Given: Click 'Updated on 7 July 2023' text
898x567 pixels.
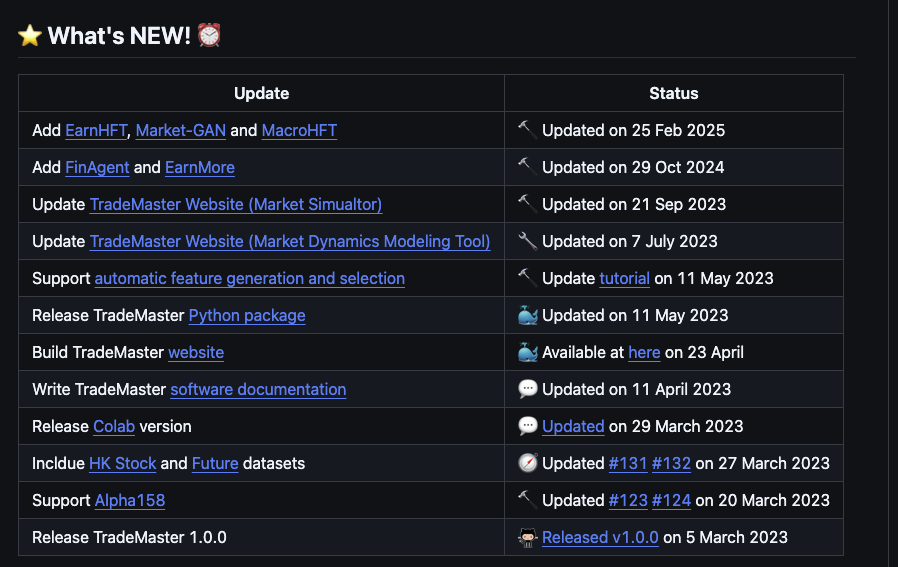Looking at the screenshot, I should (x=630, y=242).
